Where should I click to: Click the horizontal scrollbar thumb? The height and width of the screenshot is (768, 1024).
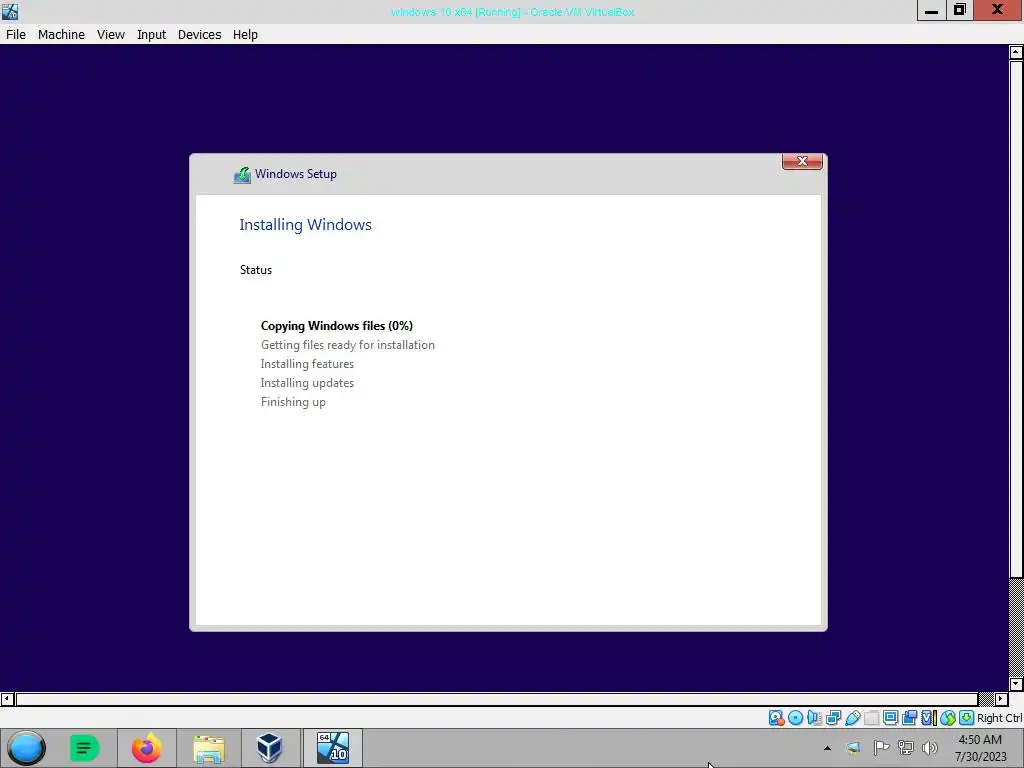coord(497,699)
